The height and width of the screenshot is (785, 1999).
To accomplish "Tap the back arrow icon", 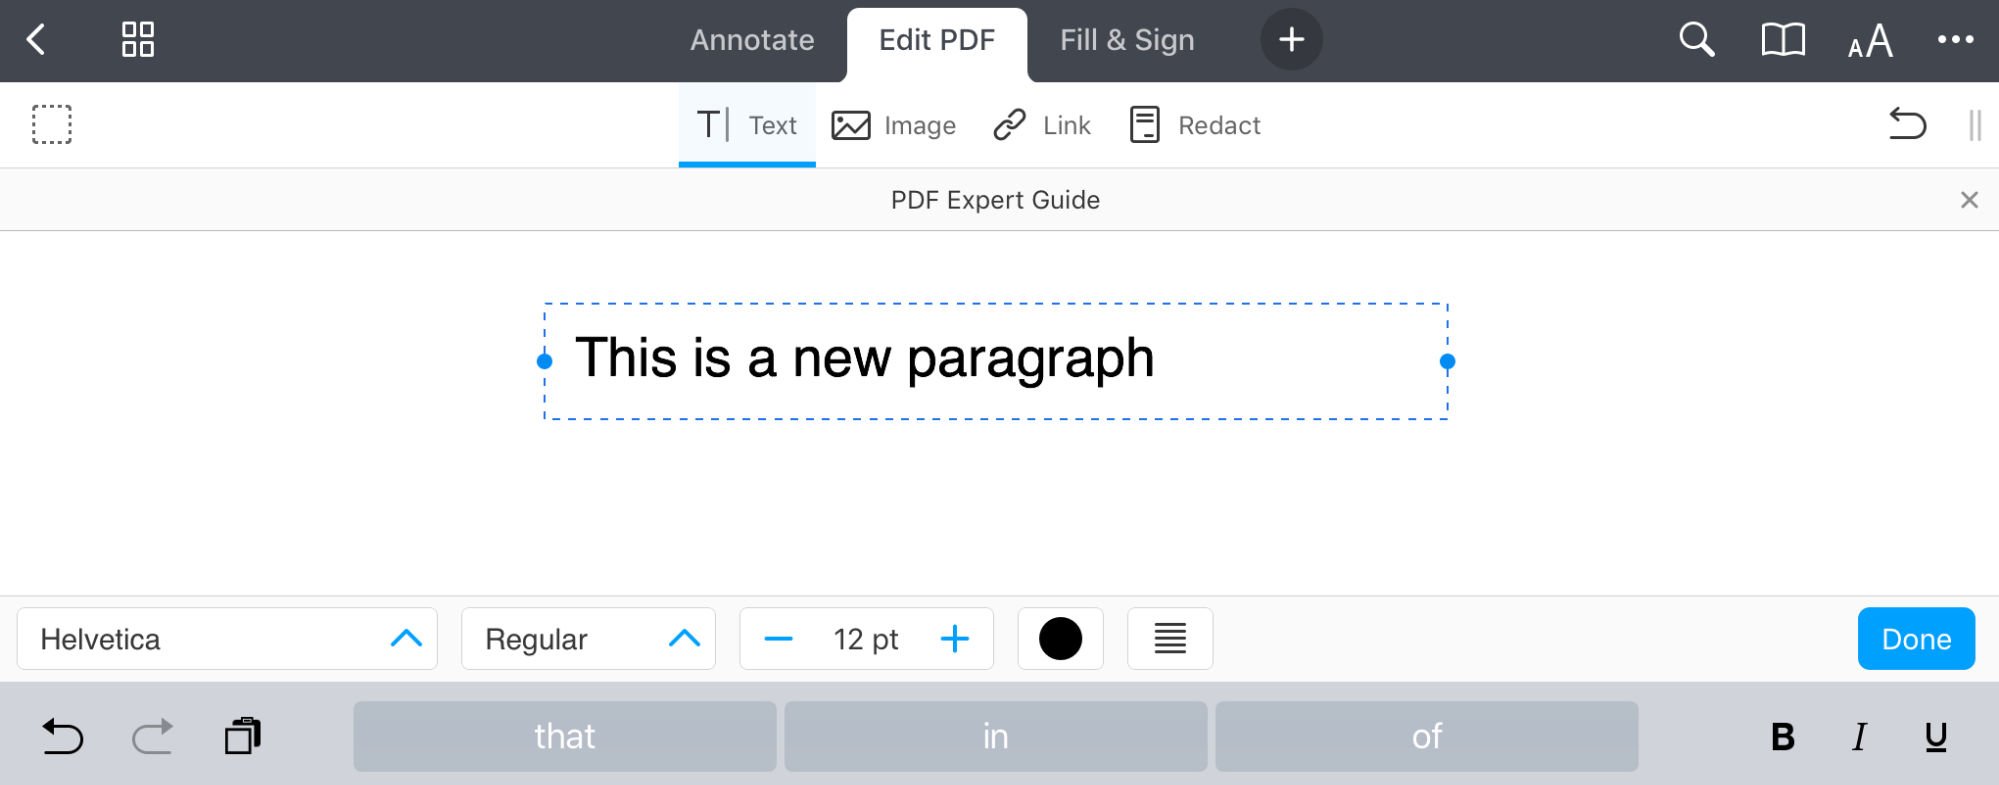I will pos(37,40).
